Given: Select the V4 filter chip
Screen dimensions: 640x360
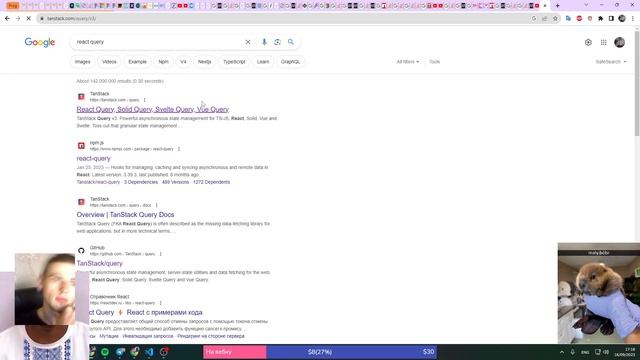Looking at the screenshot, I should pos(183,62).
